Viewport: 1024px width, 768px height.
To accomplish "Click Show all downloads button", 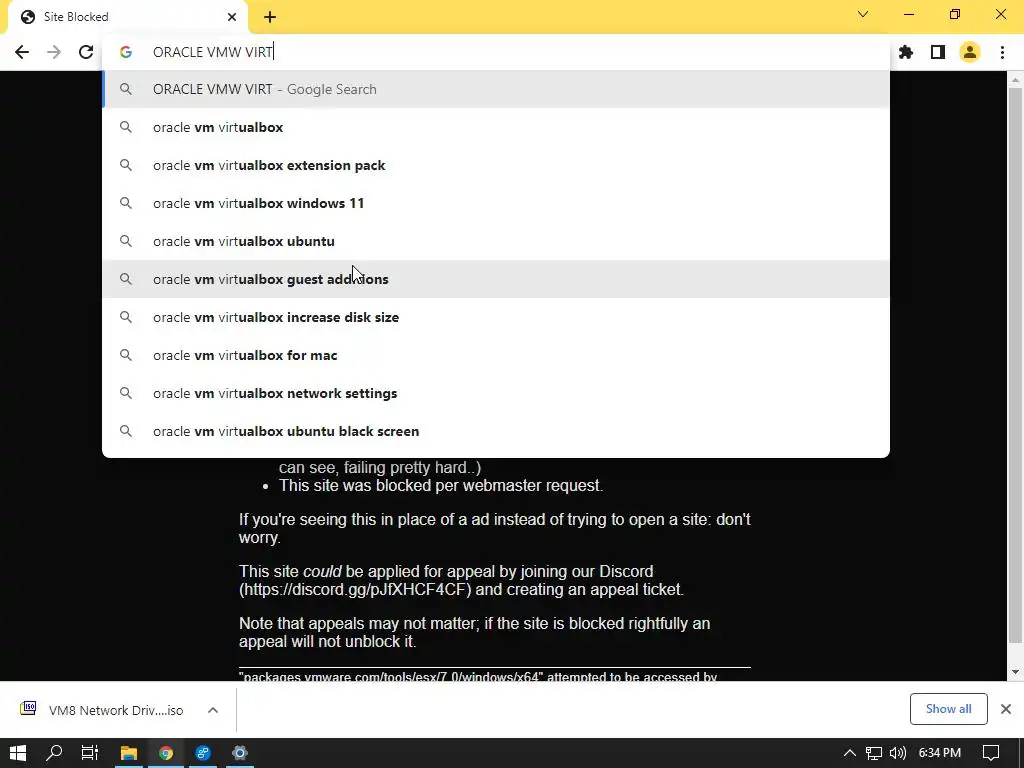I will coord(948,709).
